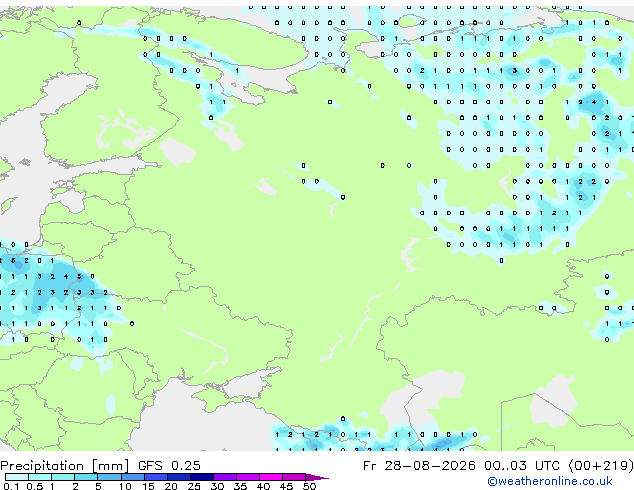Select the 40 to 45 mm magenta swatch
634x490 pixels.
point(271,477)
